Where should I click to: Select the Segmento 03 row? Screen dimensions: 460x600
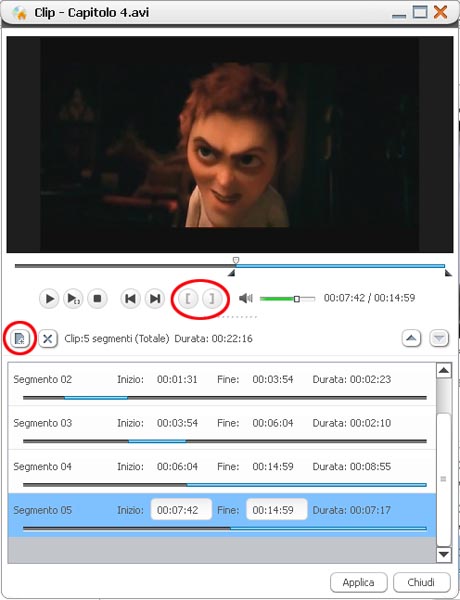(x=222, y=428)
